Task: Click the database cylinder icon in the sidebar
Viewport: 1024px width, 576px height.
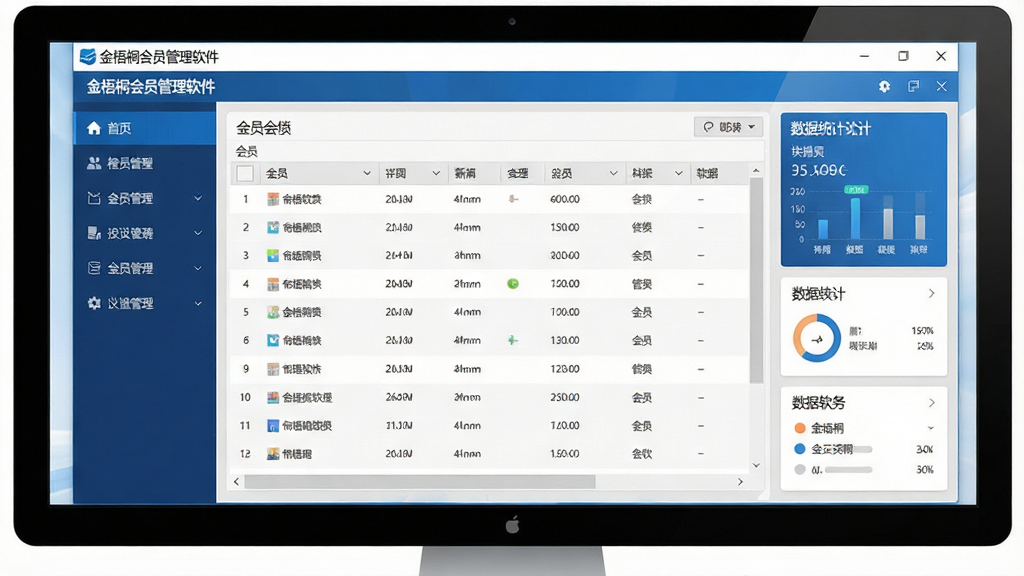Action: [94, 268]
